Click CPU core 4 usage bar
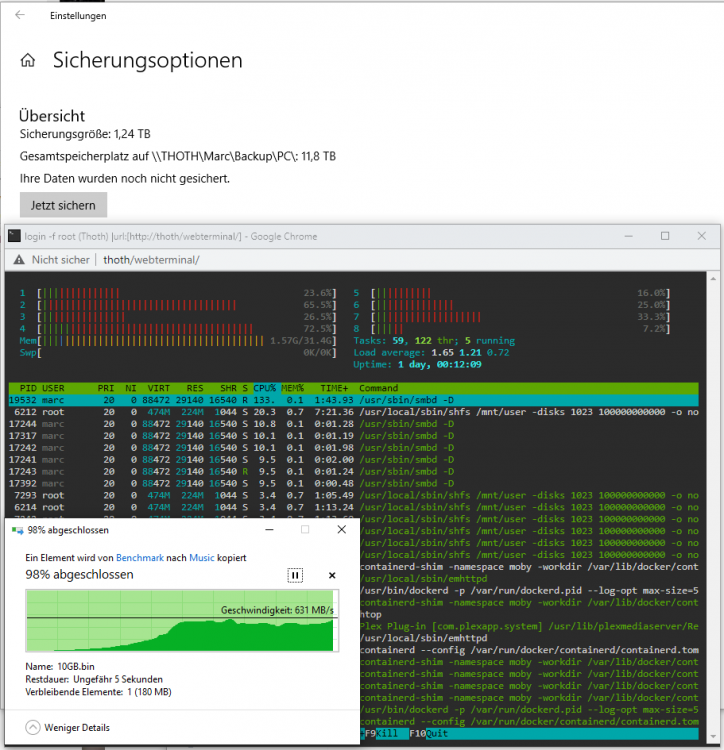The image size is (724, 750). click(178, 329)
